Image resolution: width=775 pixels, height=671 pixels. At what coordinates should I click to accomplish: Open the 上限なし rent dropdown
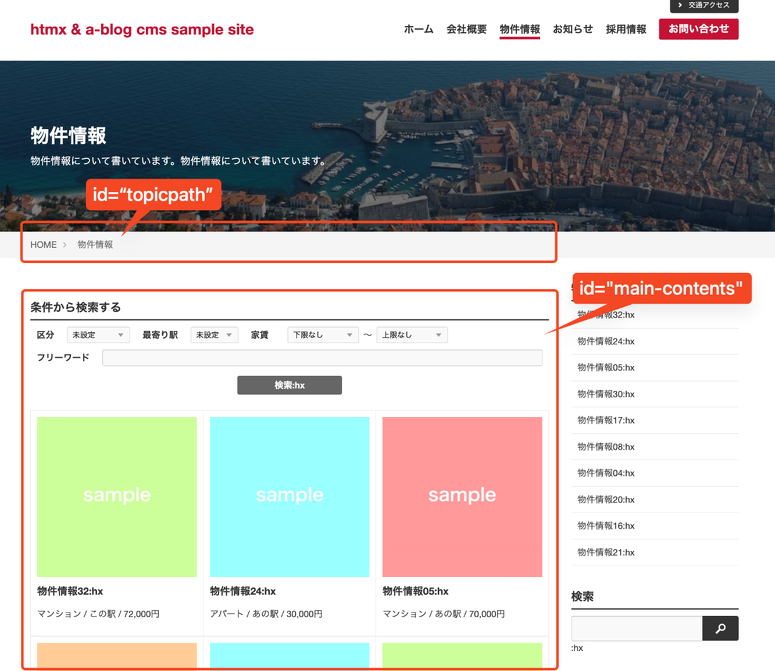coord(411,335)
